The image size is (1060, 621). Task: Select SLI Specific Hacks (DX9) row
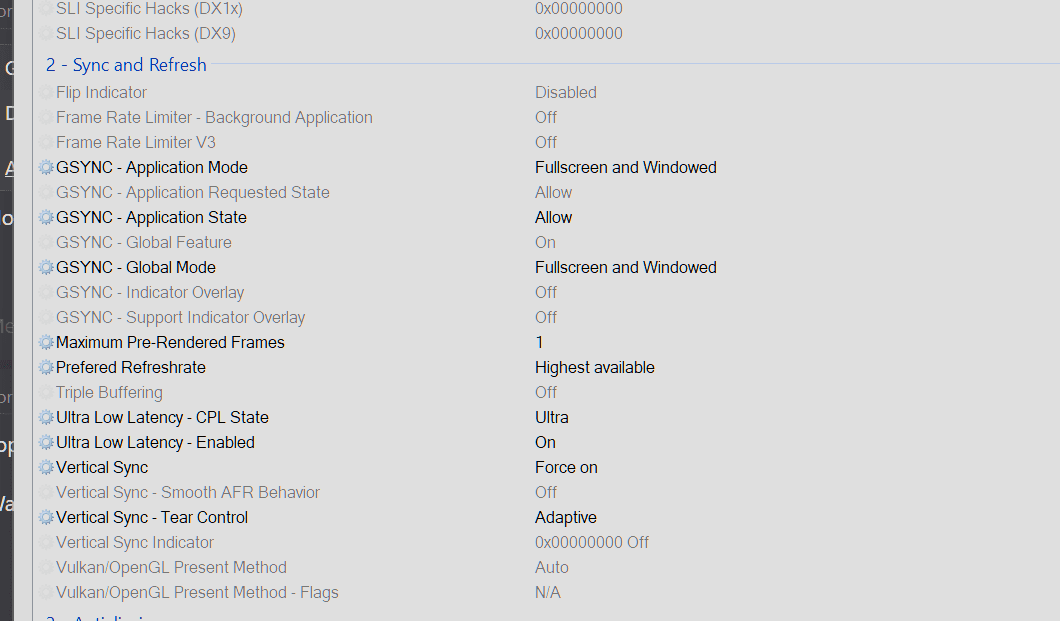[145, 34]
